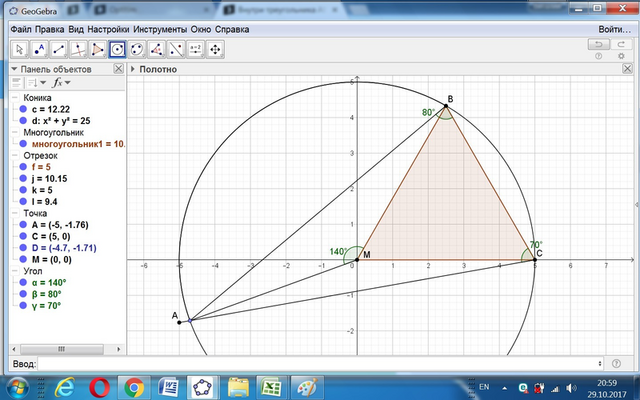The width and height of the screenshot is (640, 400).
Task: Open toolbar help question icon
Action: coord(599,56)
